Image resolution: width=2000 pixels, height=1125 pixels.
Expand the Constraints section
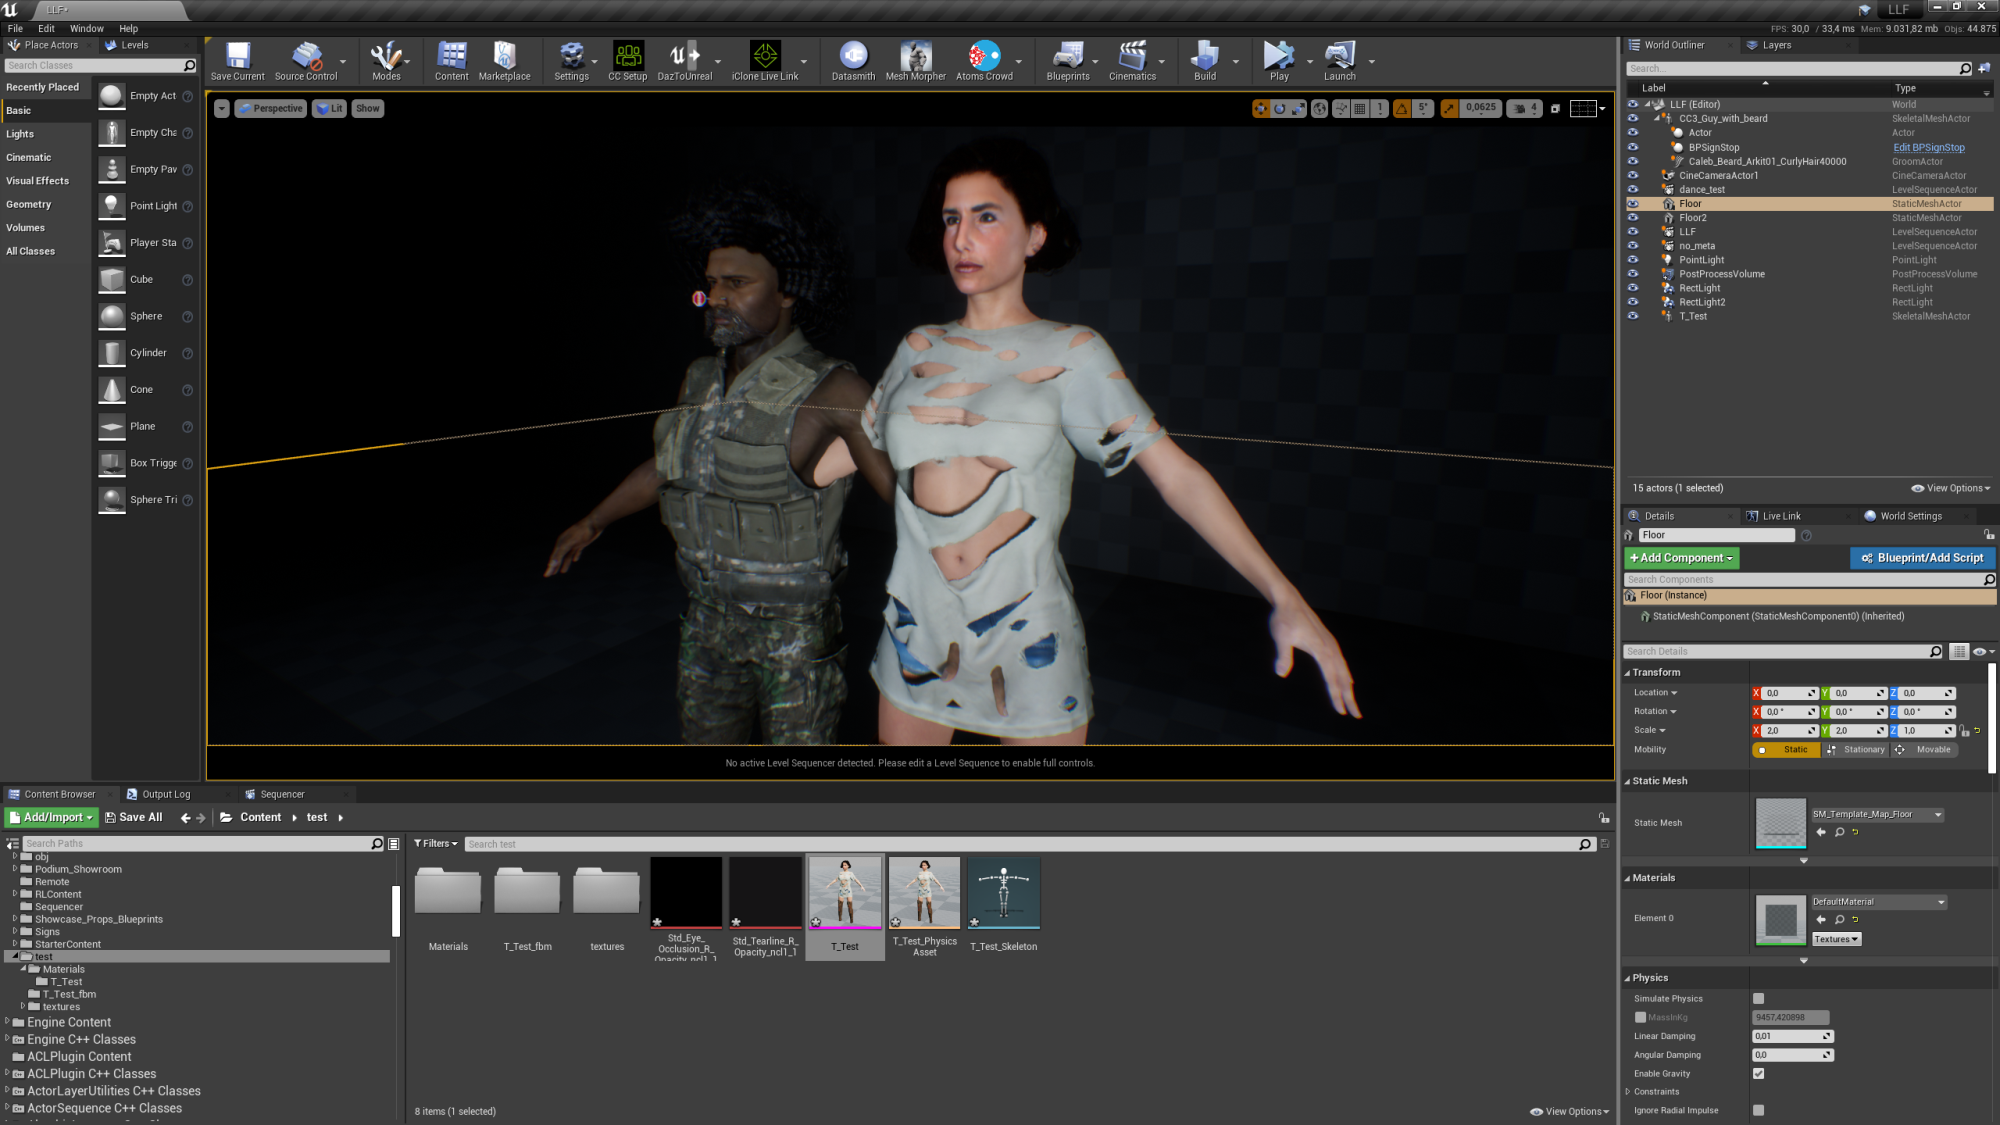pyautogui.click(x=1628, y=1092)
